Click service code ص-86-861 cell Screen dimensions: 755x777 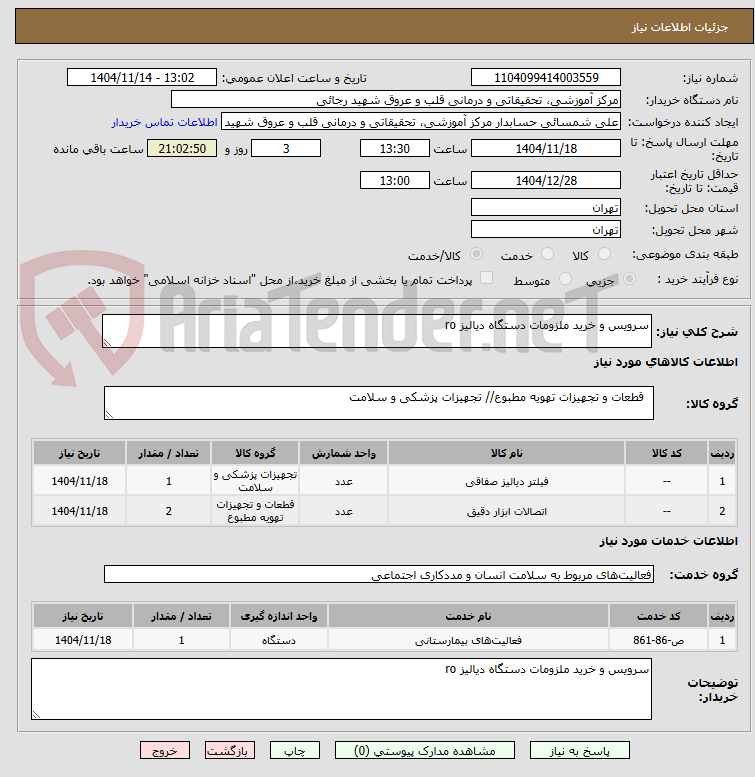click(658, 640)
